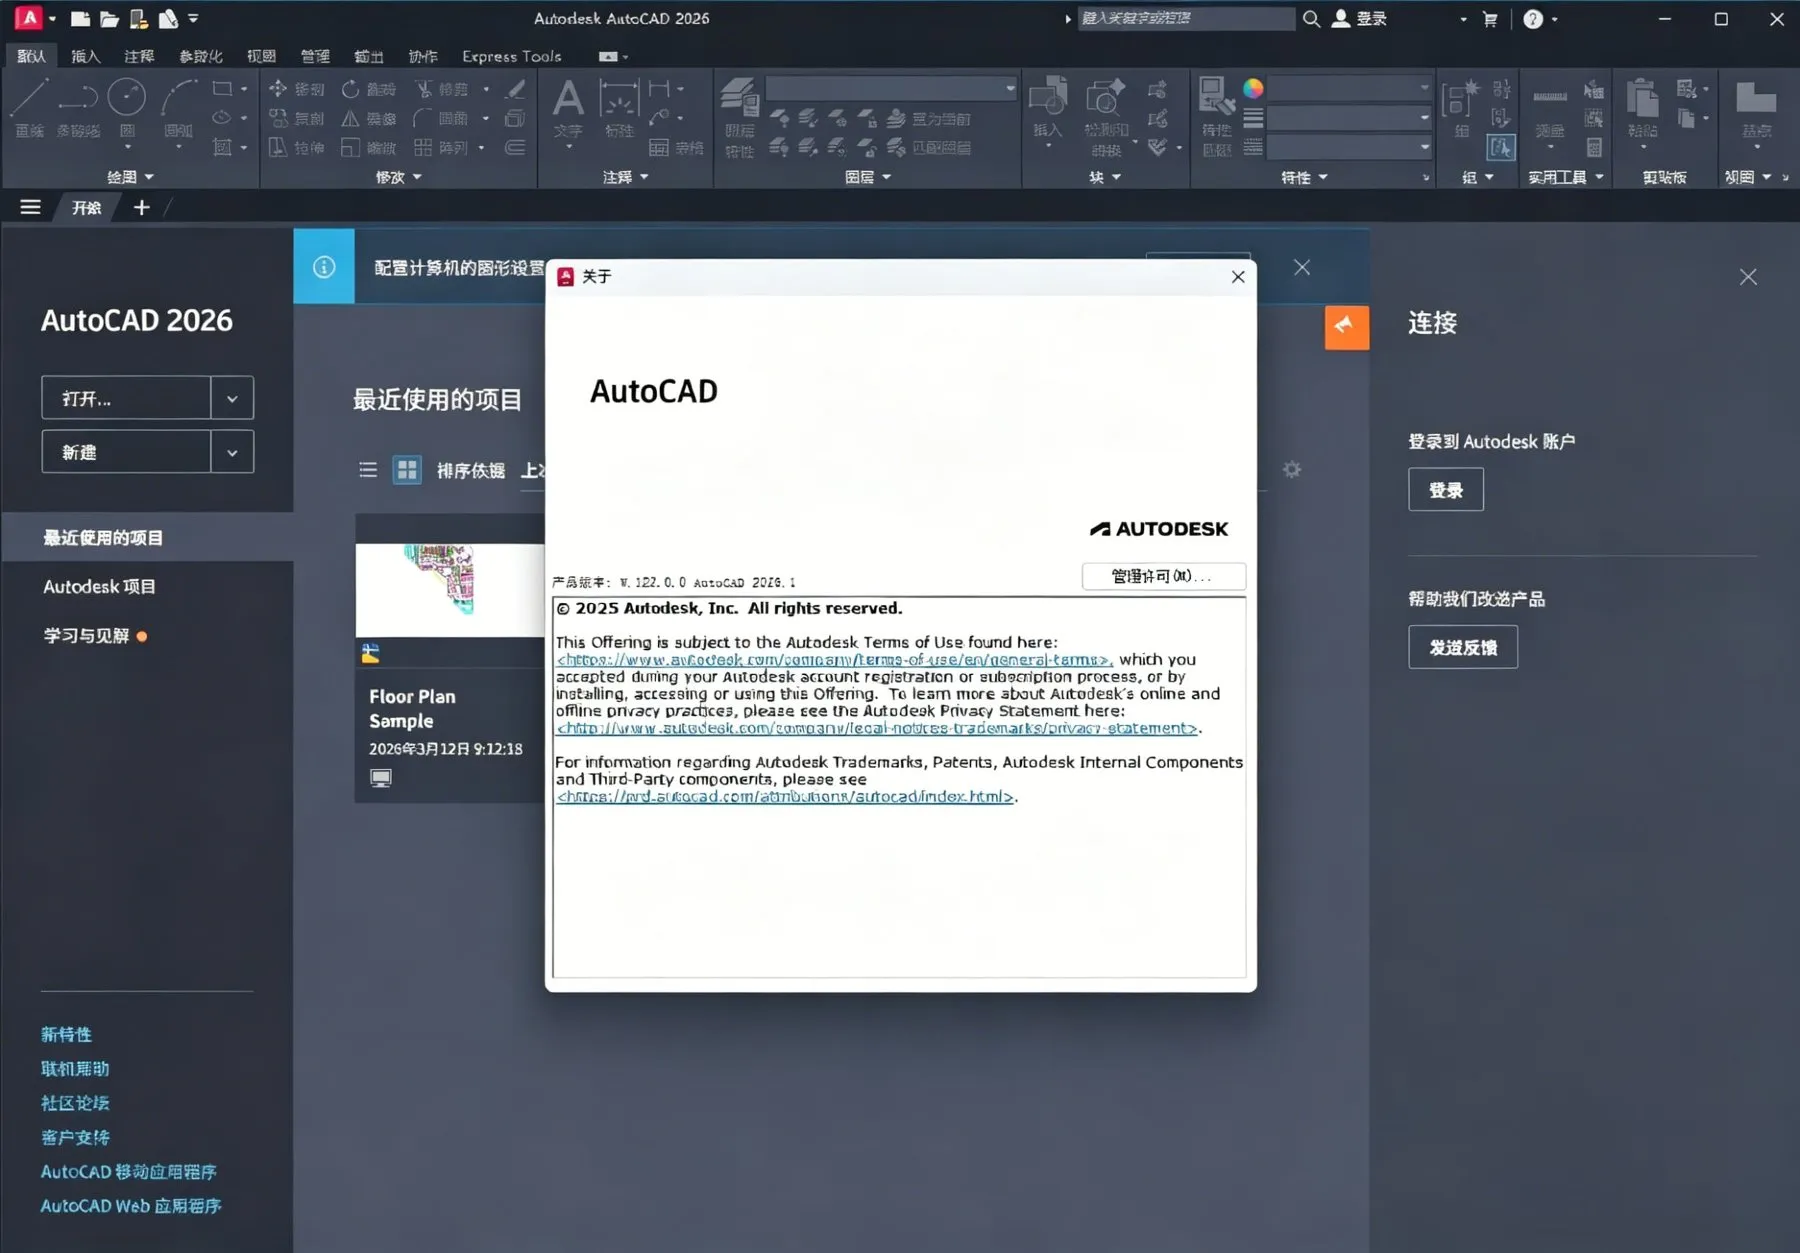Open the Express Tools ribbon tab
The image size is (1800, 1253).
tap(512, 56)
